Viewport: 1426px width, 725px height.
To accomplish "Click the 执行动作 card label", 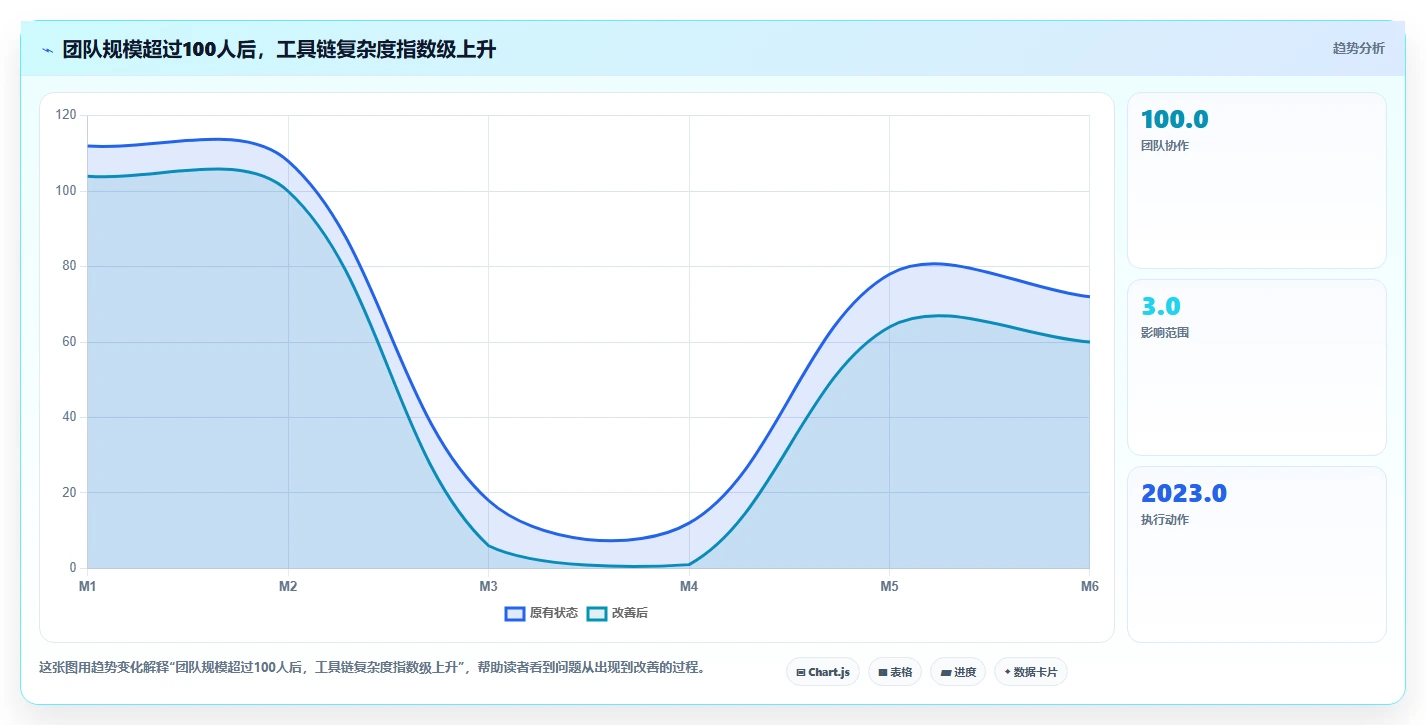I will tap(1165, 520).
